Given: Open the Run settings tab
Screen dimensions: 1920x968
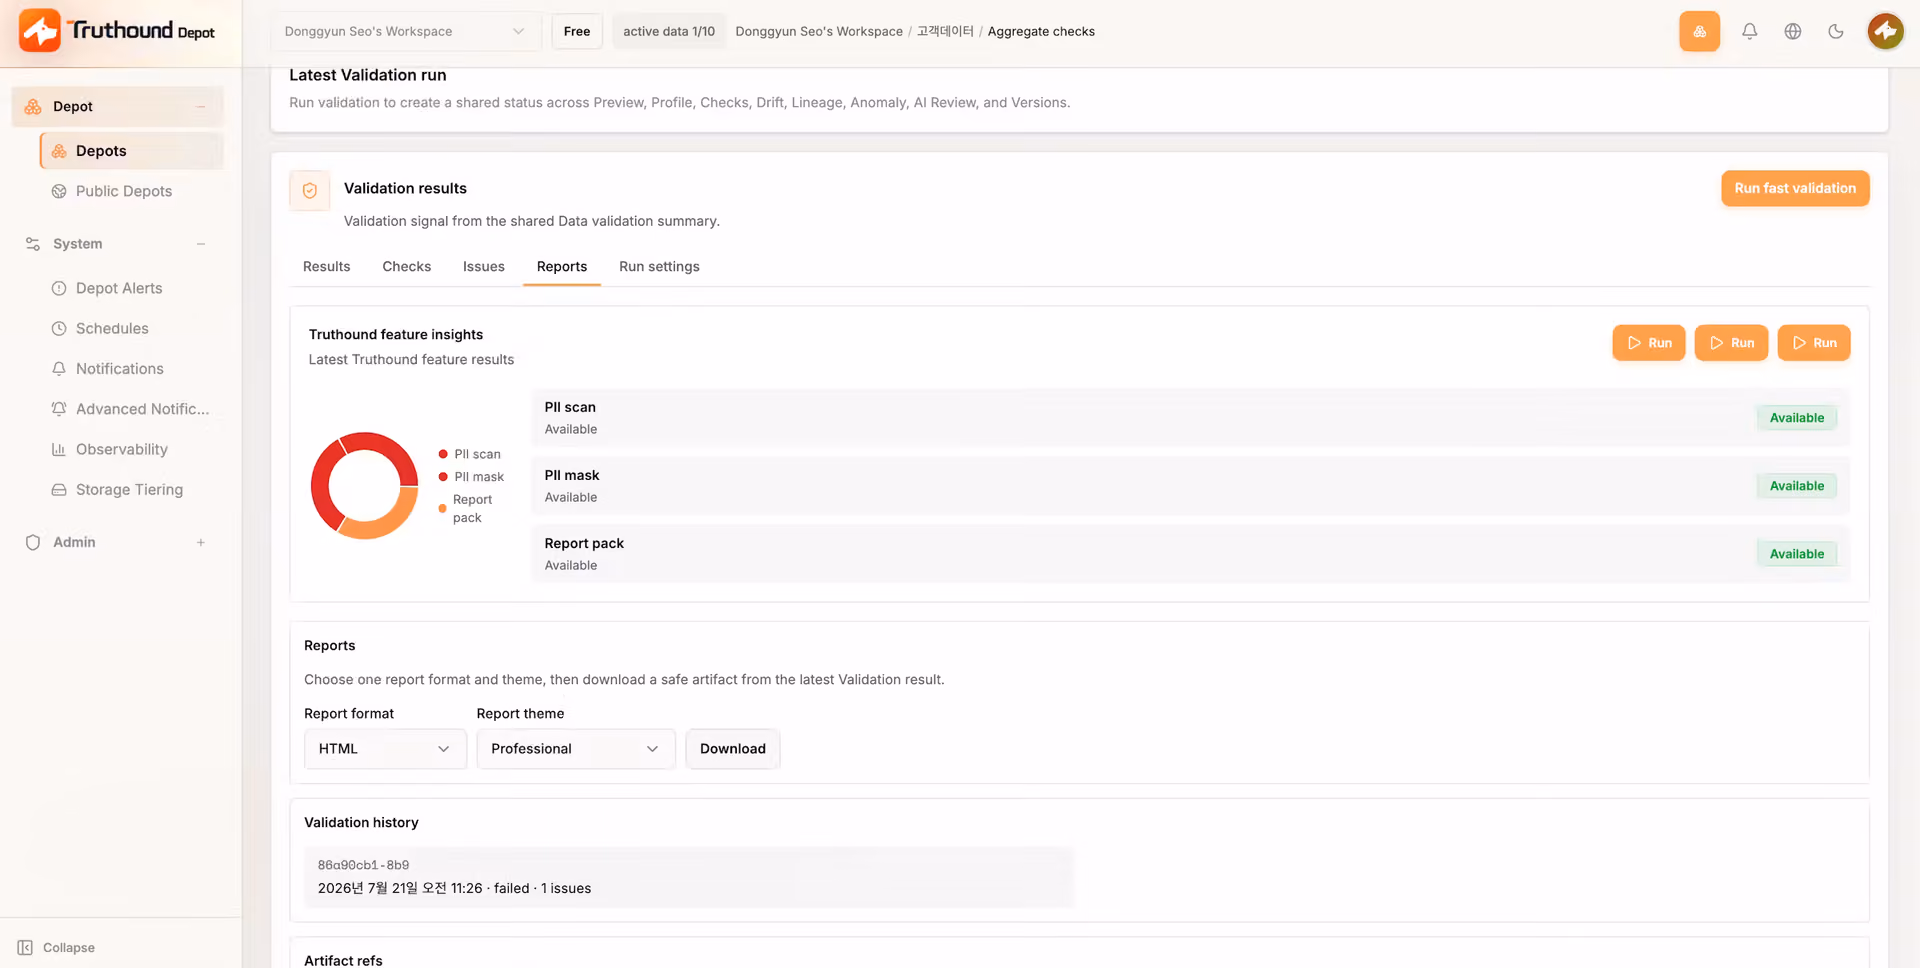Looking at the screenshot, I should (659, 267).
